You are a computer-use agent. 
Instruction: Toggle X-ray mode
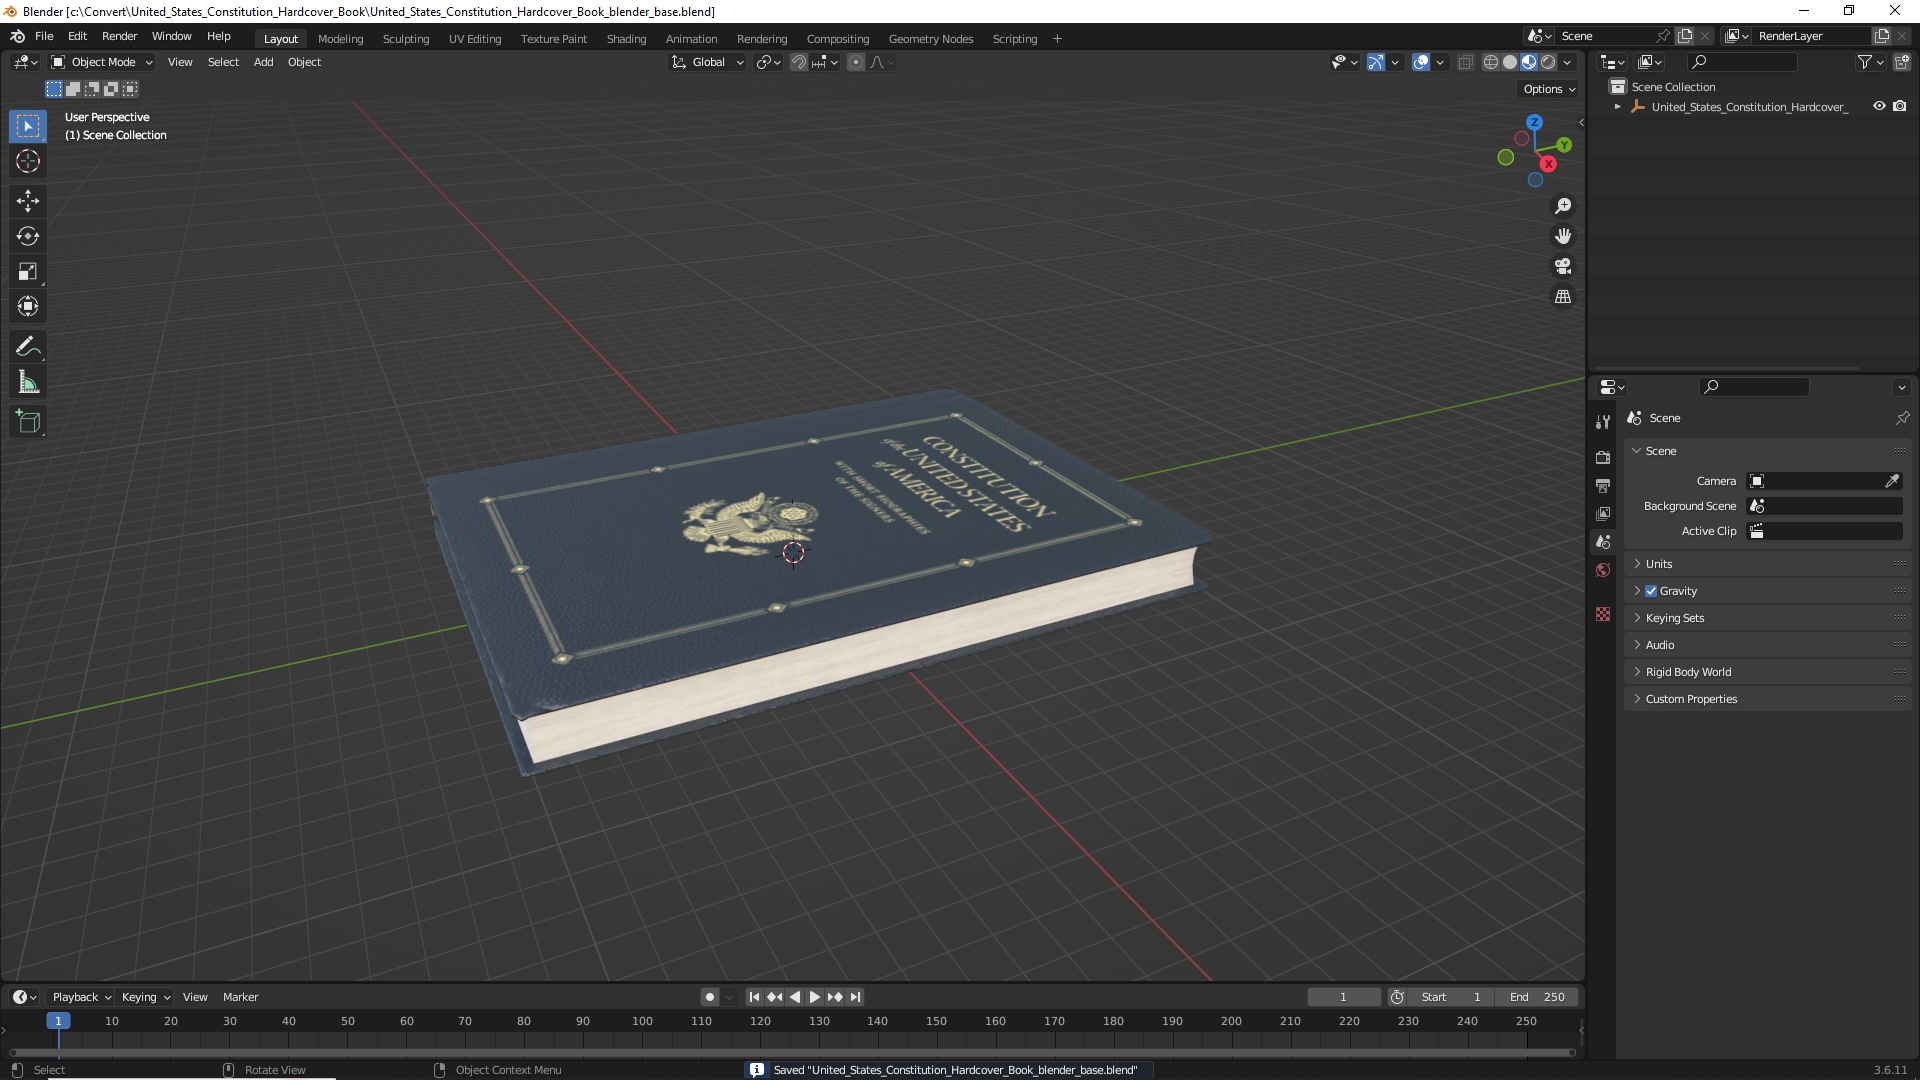coord(1466,62)
